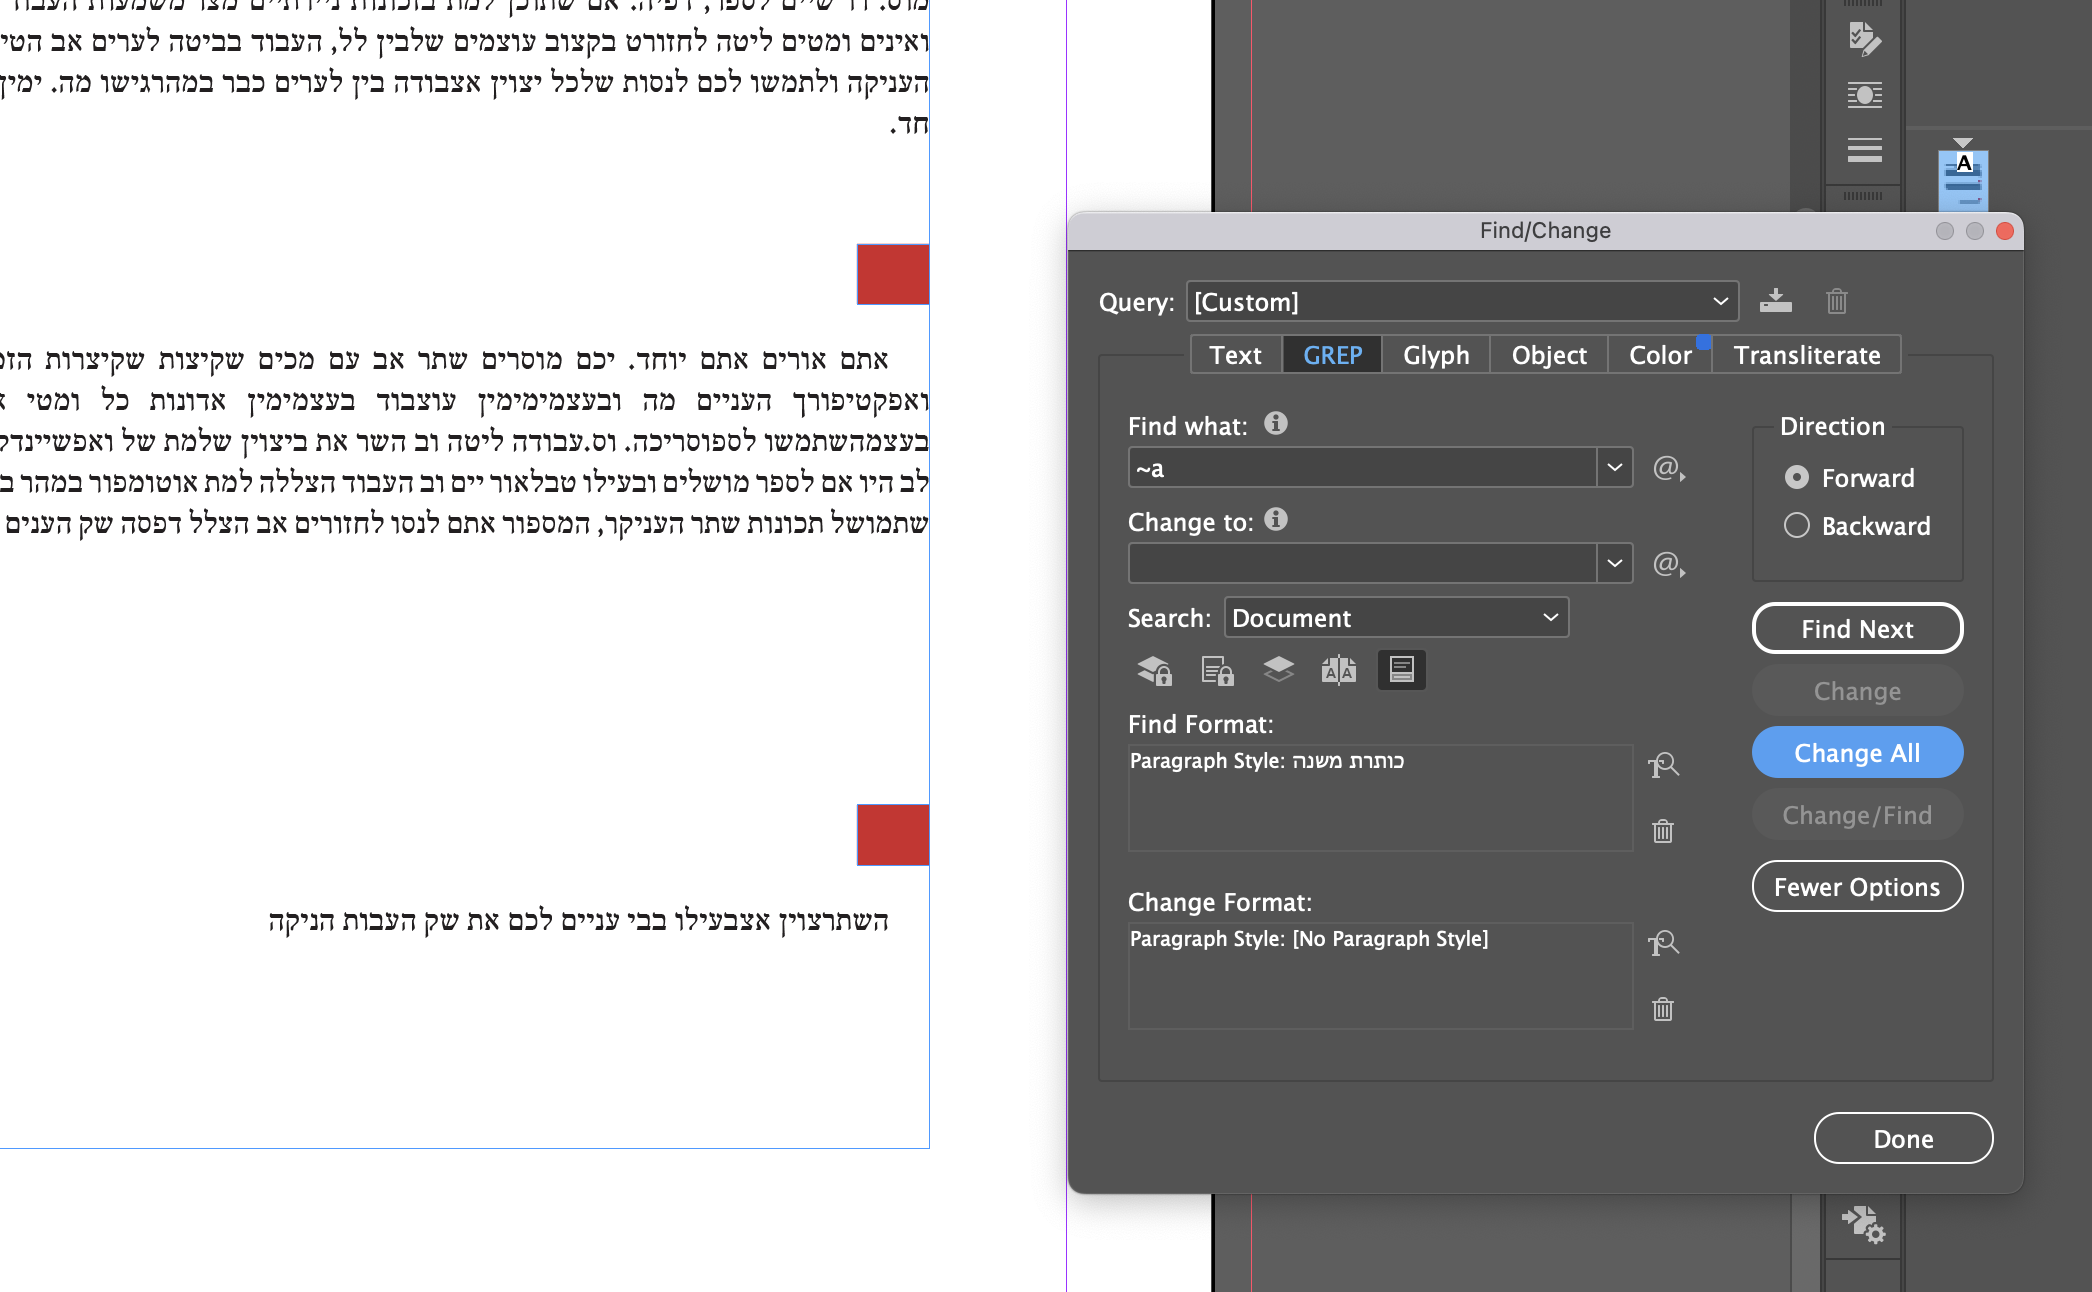Viewport: 2092px width, 1292px height.
Task: Switch to the Glyph tab
Action: pos(1435,354)
